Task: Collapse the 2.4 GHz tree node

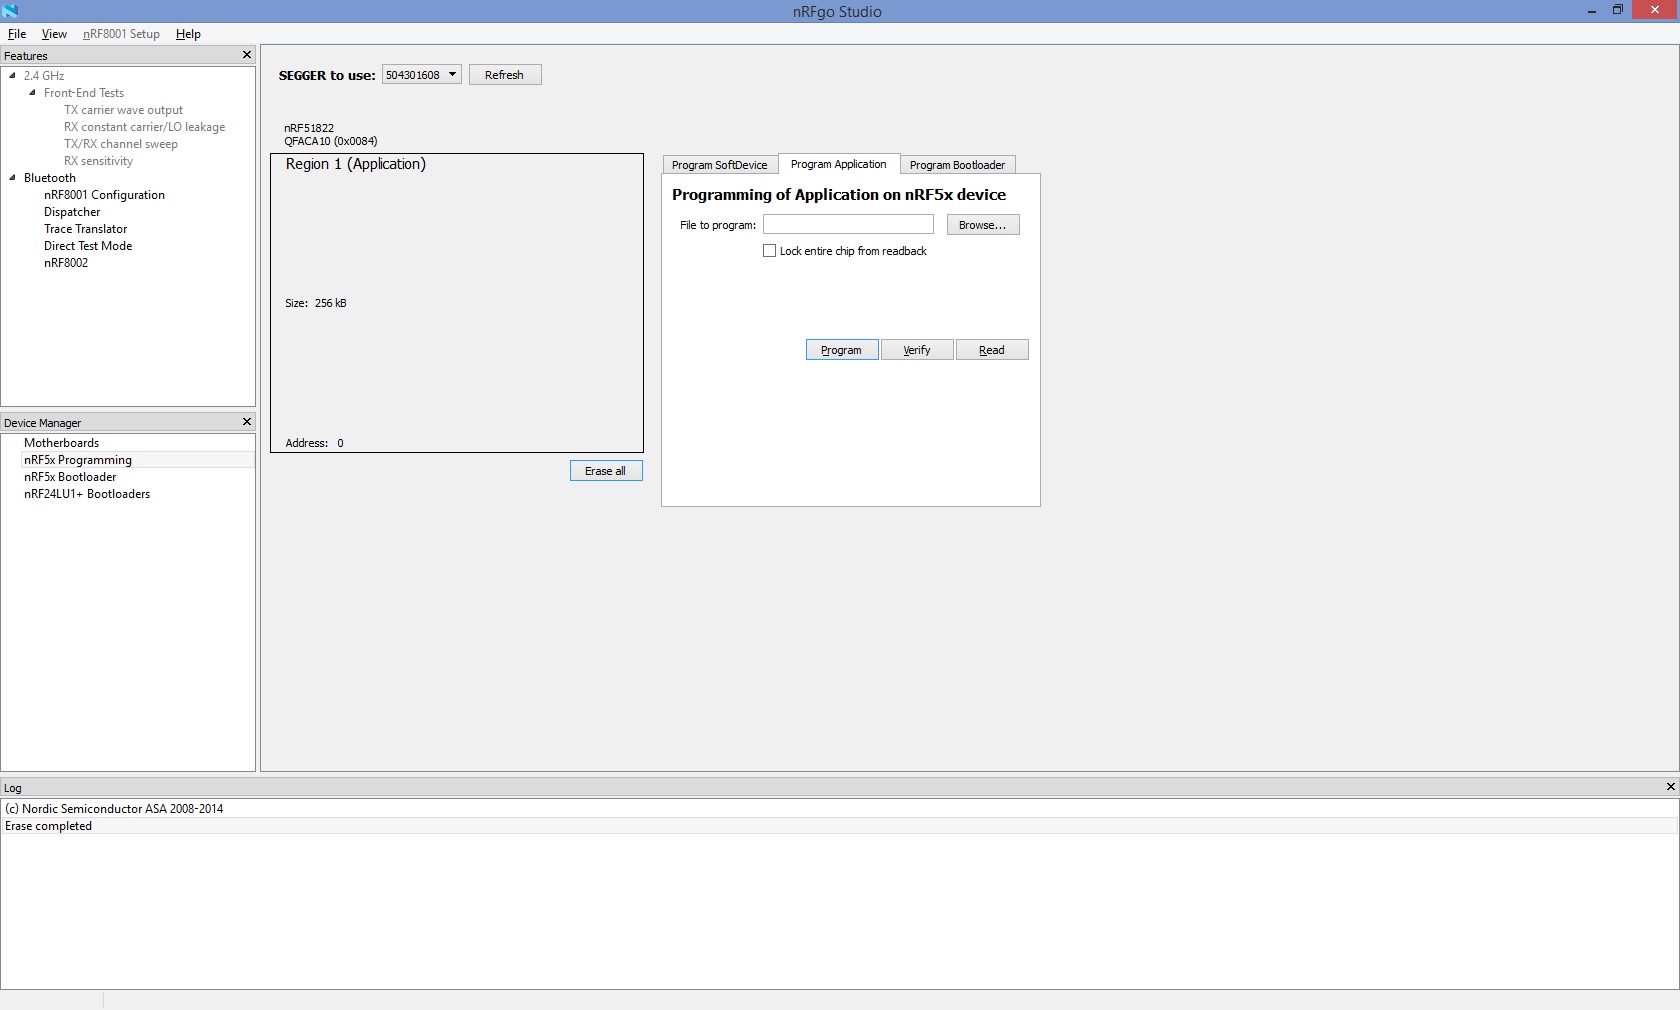Action: click(x=12, y=76)
